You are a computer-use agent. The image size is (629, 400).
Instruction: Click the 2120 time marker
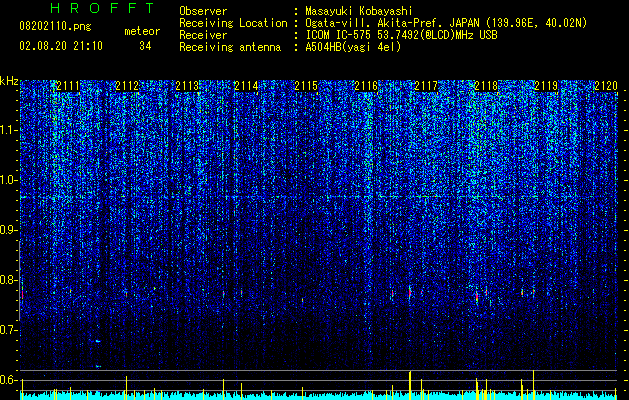click(606, 86)
